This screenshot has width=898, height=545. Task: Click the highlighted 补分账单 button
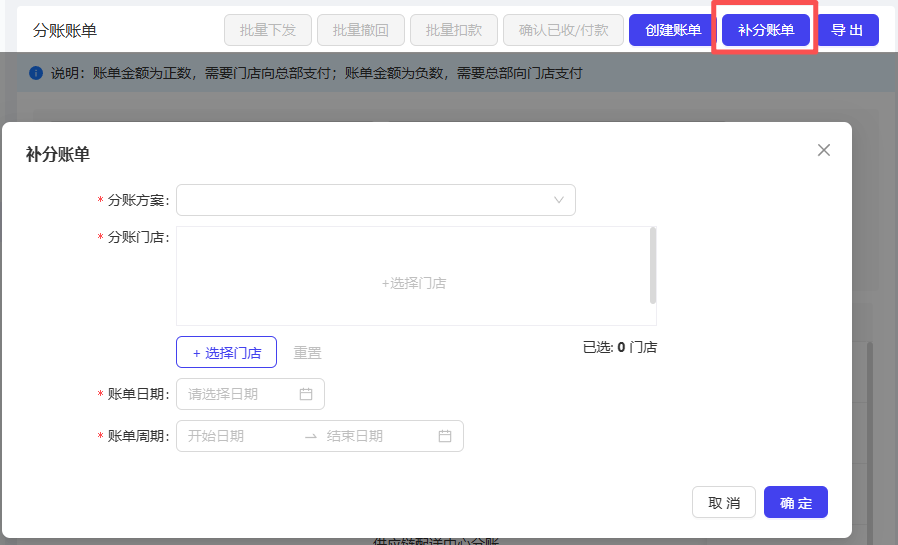click(766, 30)
